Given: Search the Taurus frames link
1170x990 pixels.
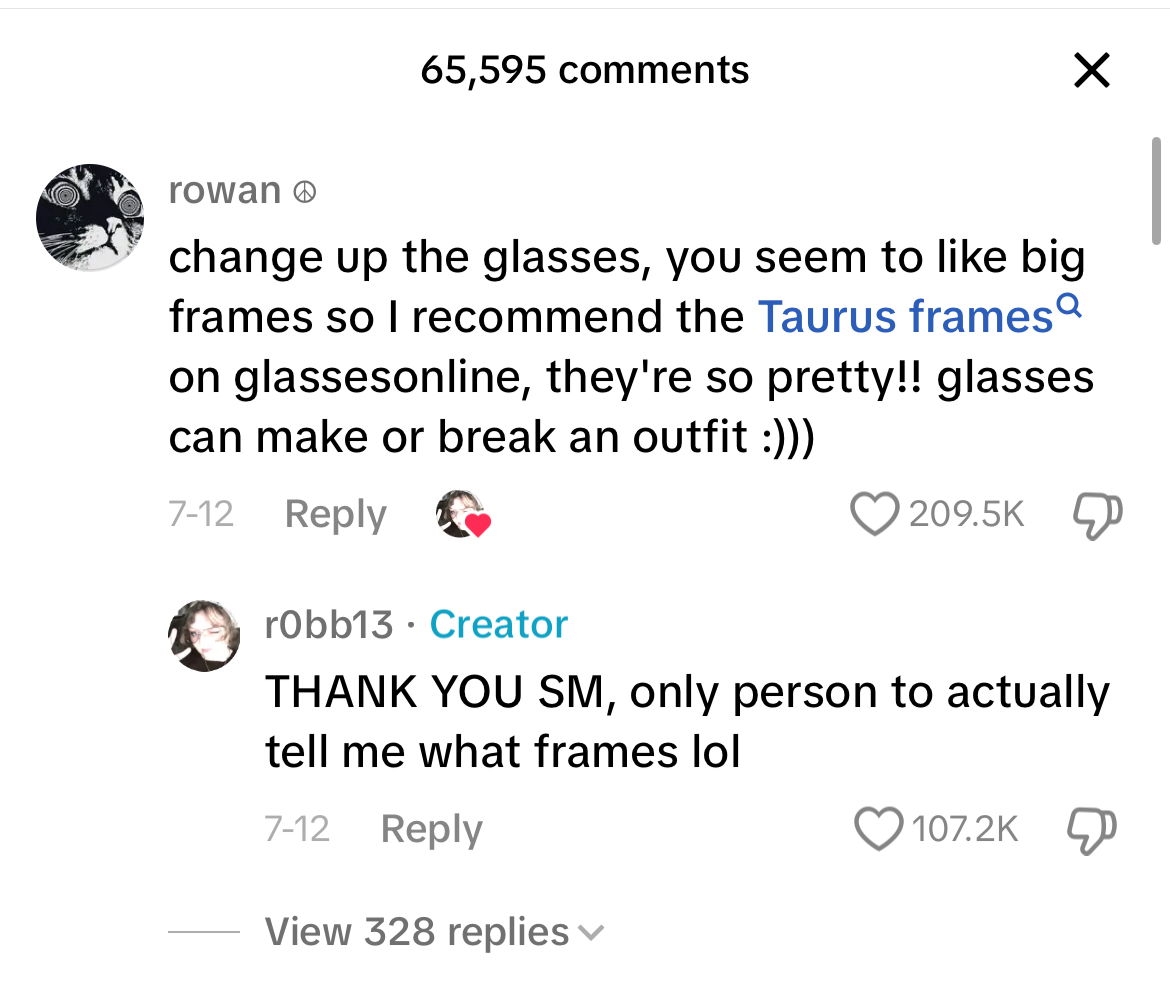Looking at the screenshot, I should point(905,316).
